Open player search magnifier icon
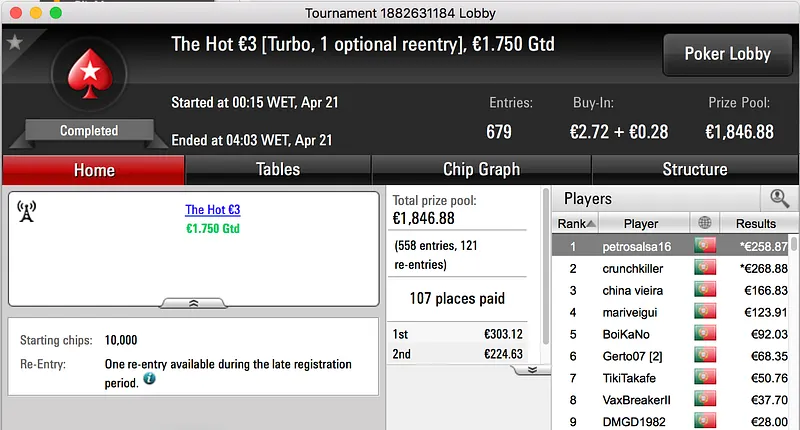Viewport: 800px width, 430px height. [x=779, y=198]
